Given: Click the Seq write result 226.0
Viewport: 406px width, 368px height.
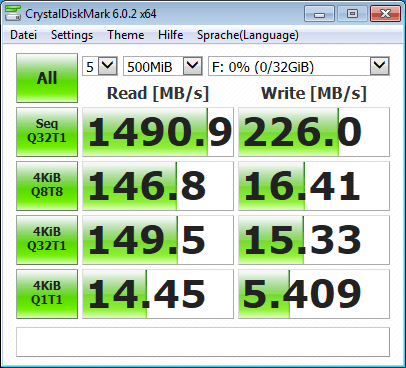Looking at the screenshot, I should coord(314,132).
